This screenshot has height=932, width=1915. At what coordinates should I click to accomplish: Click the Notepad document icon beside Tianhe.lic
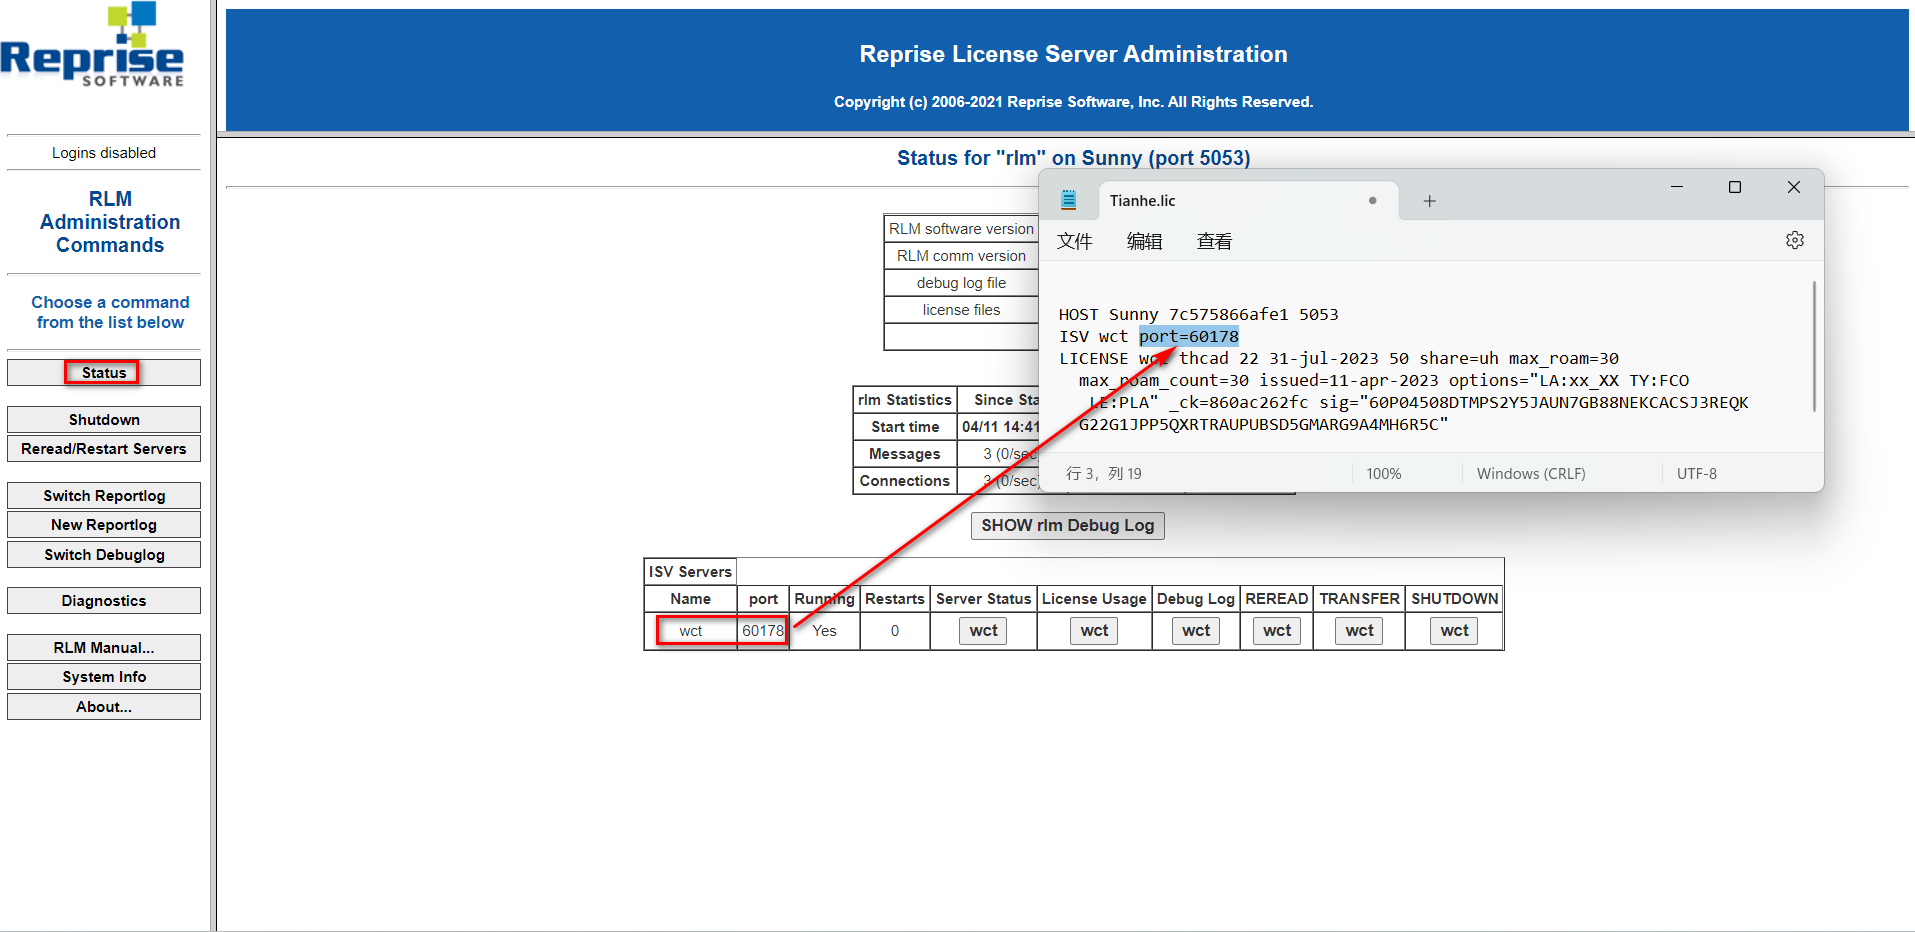coord(1068,200)
